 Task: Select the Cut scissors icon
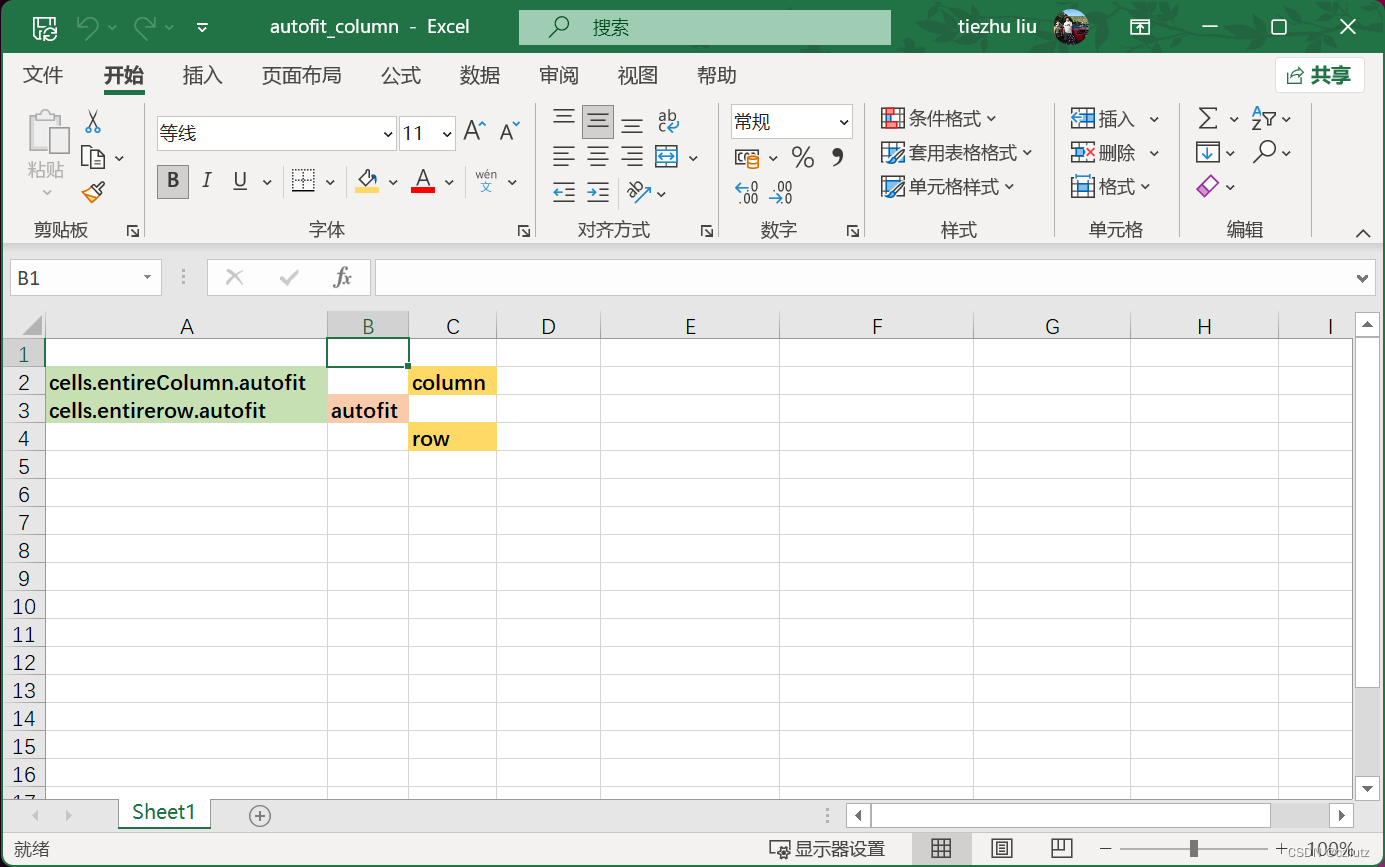tap(93, 122)
